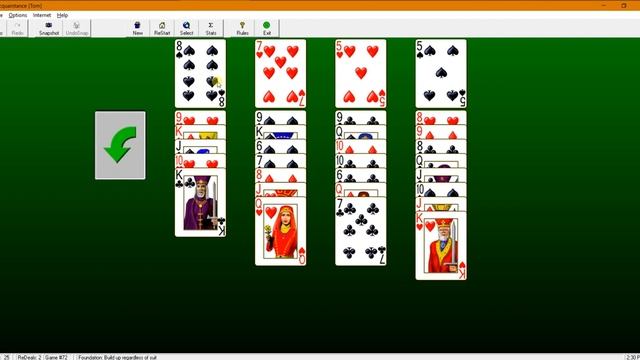Click the 'Foundation: Build up regardless of suit' text
This screenshot has height=360, width=640.
click(118, 357)
